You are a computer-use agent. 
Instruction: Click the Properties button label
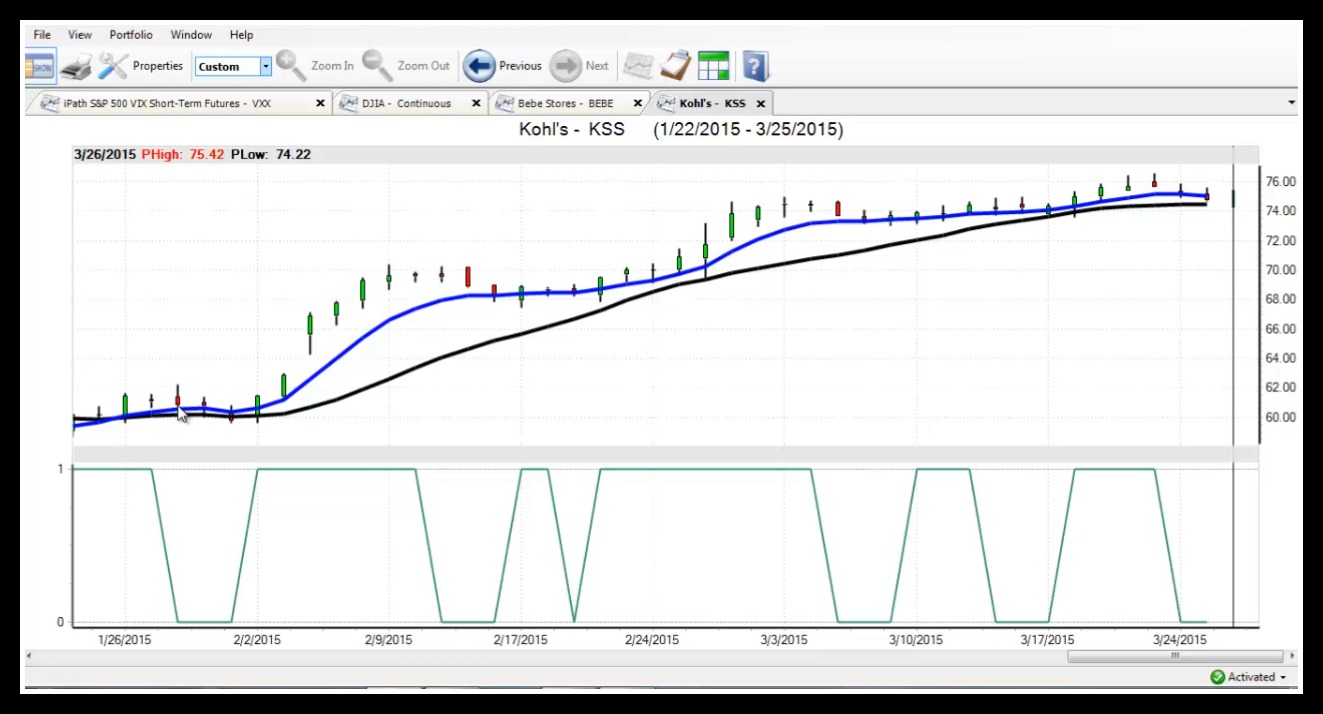[x=158, y=66]
